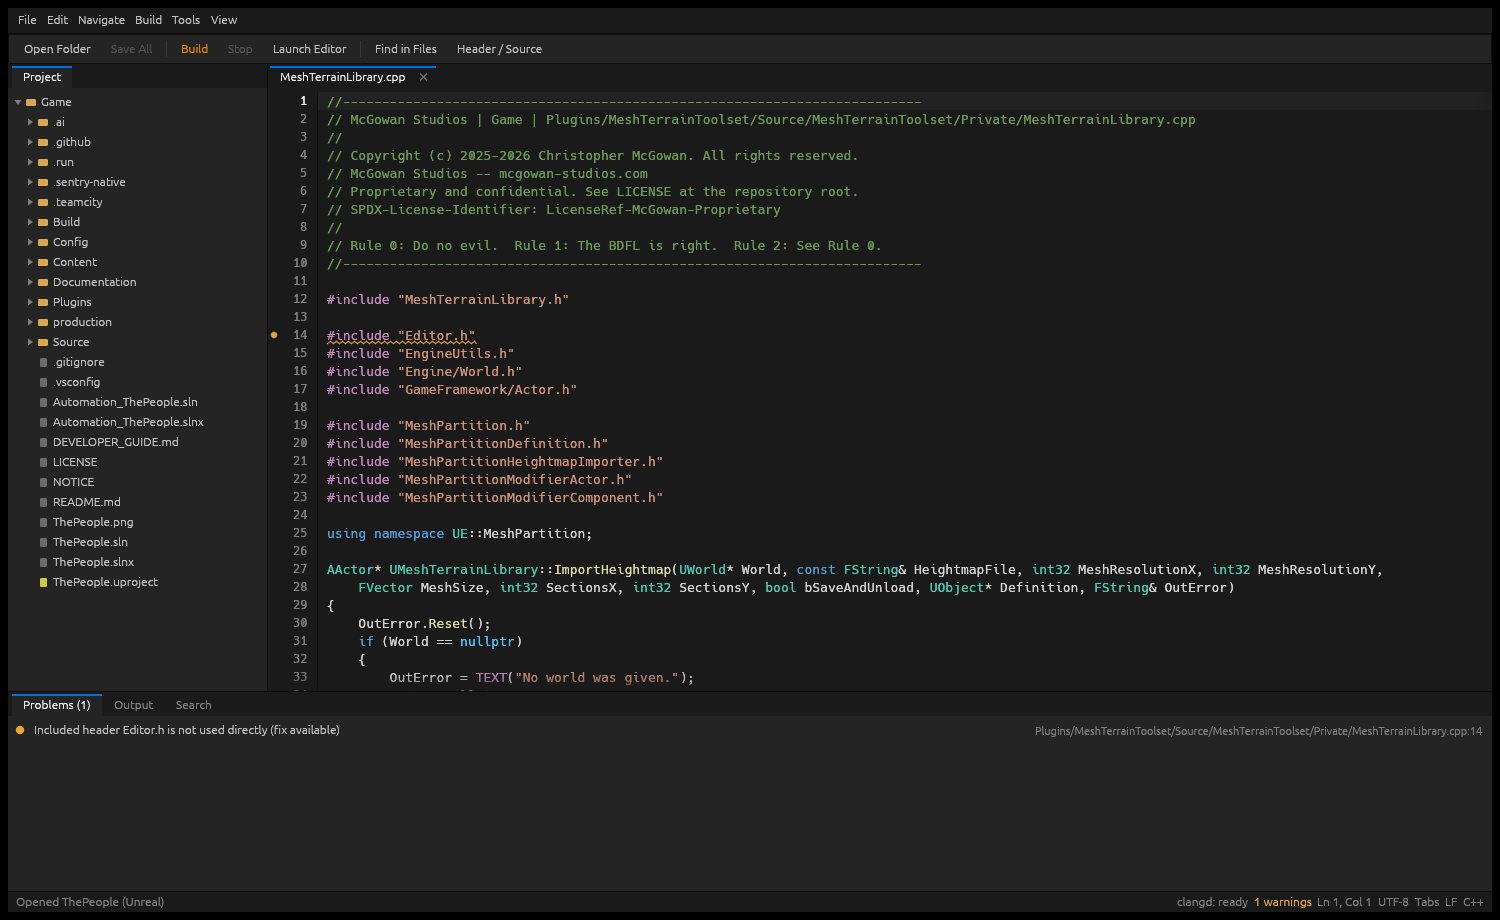
Task: Collapse the Game root folder arrow
Action: point(18,102)
